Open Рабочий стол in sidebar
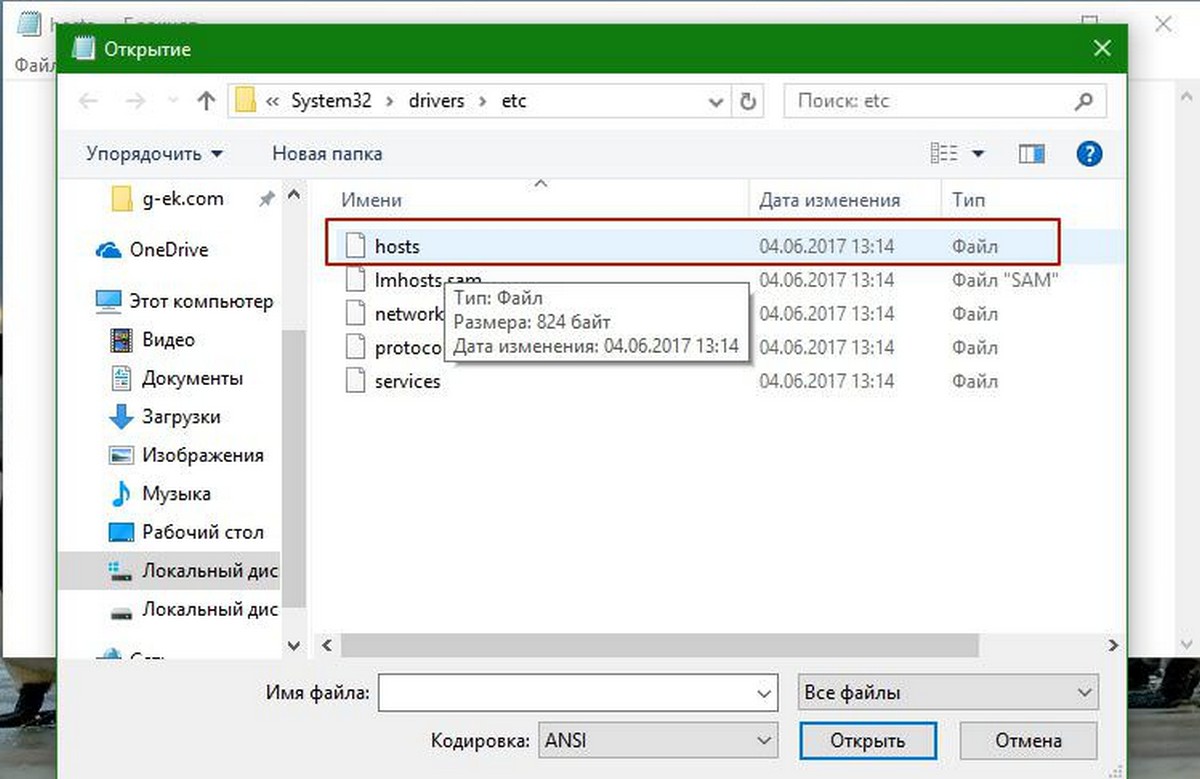The width and height of the screenshot is (1200, 779). pos(203,533)
